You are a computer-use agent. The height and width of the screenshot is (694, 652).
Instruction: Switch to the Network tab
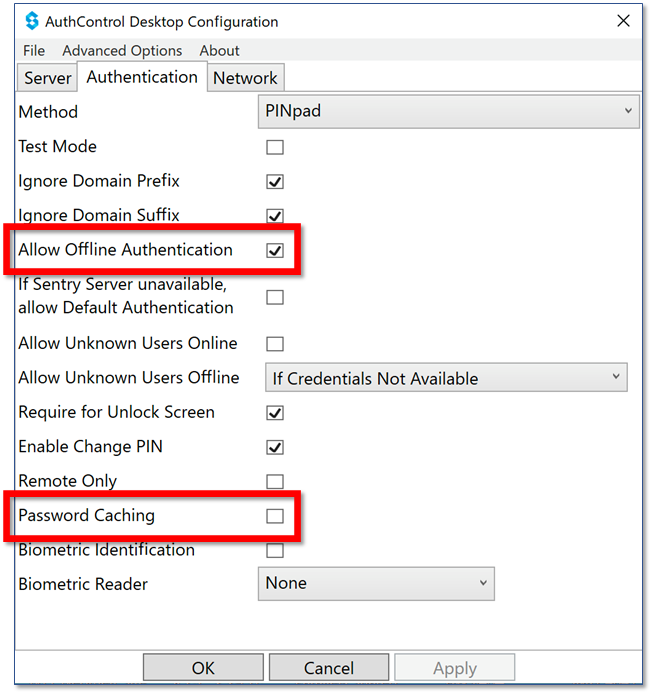[245, 78]
